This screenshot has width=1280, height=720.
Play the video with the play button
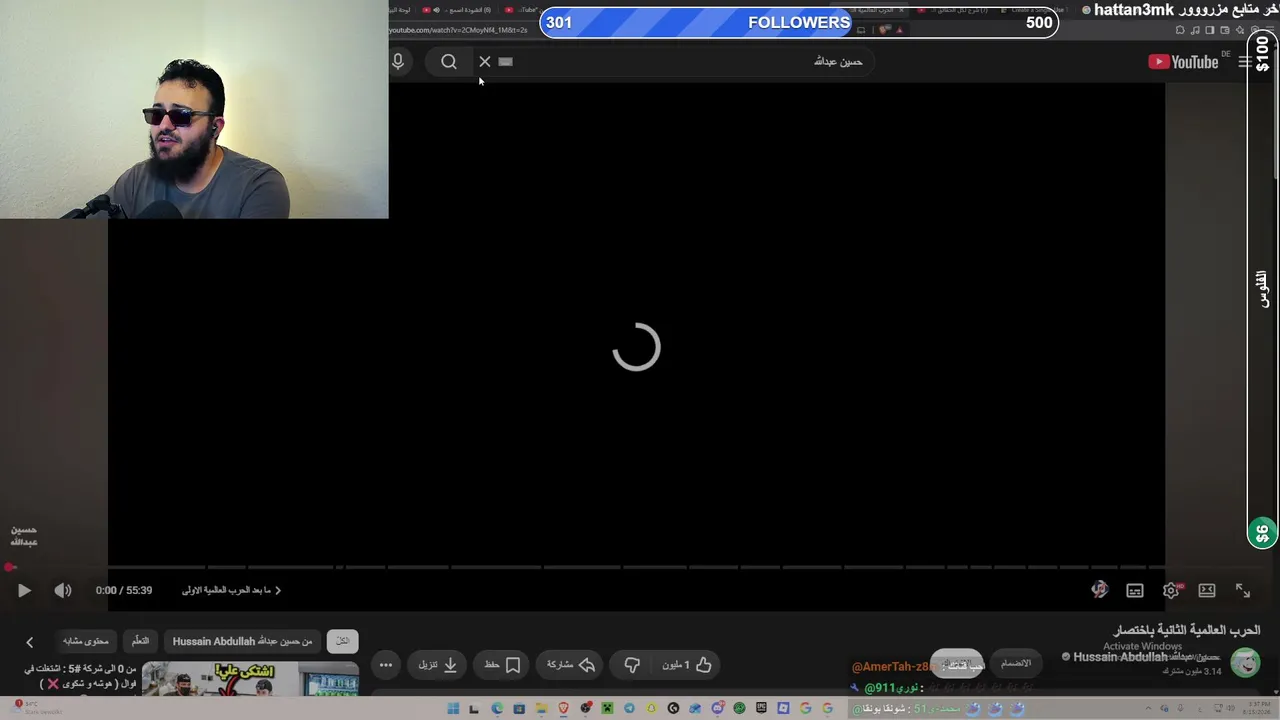24,591
